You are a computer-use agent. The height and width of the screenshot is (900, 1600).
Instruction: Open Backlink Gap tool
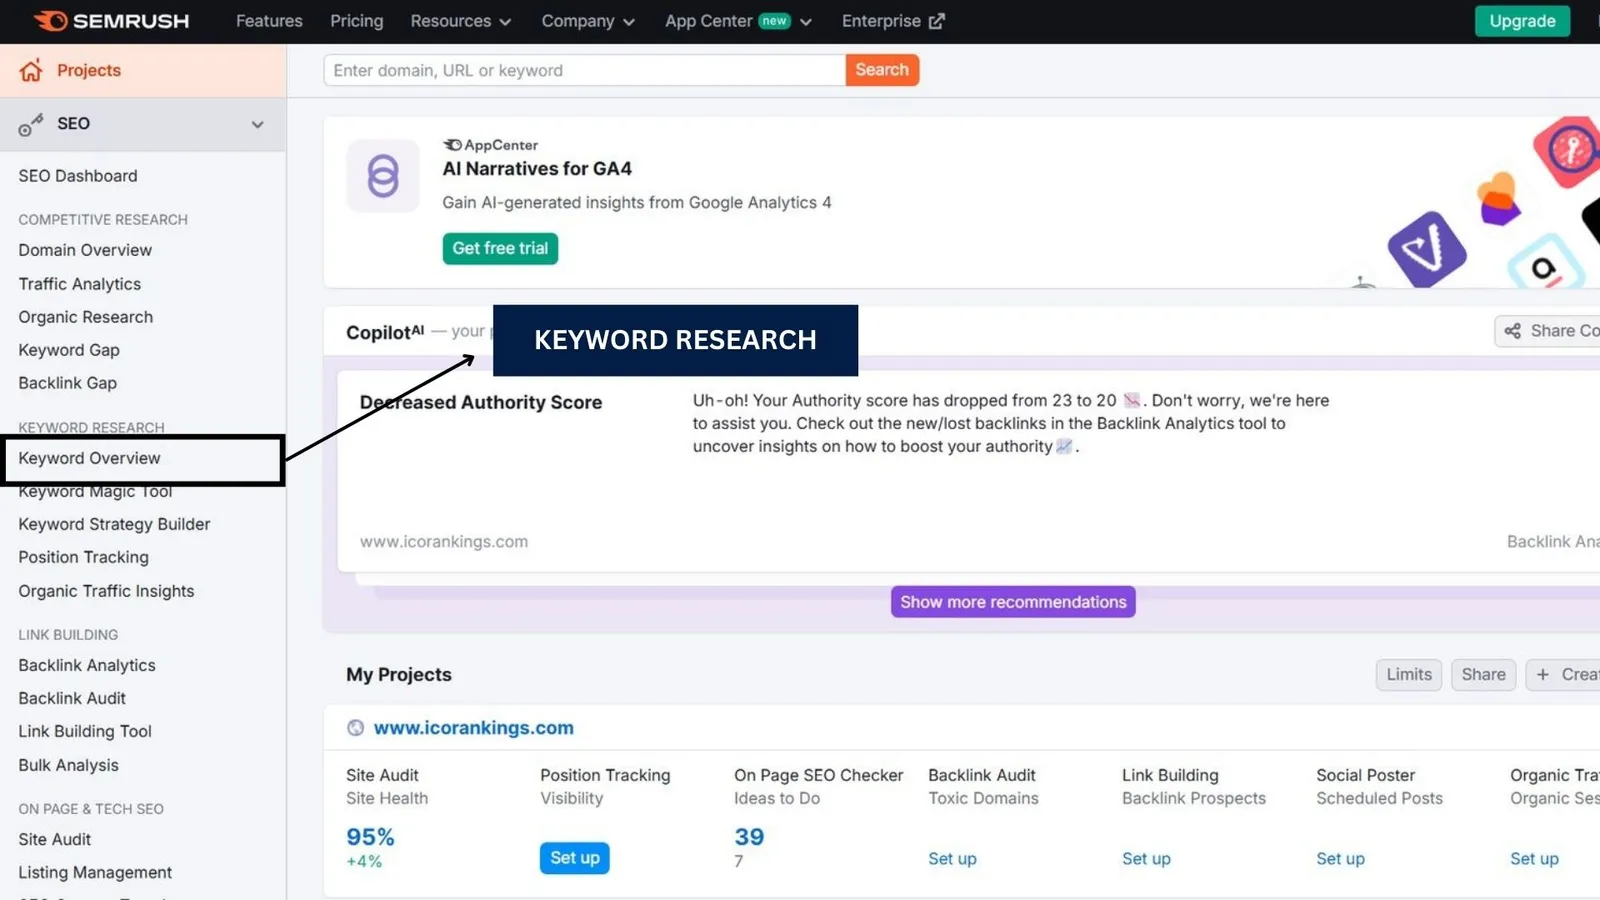[68, 383]
